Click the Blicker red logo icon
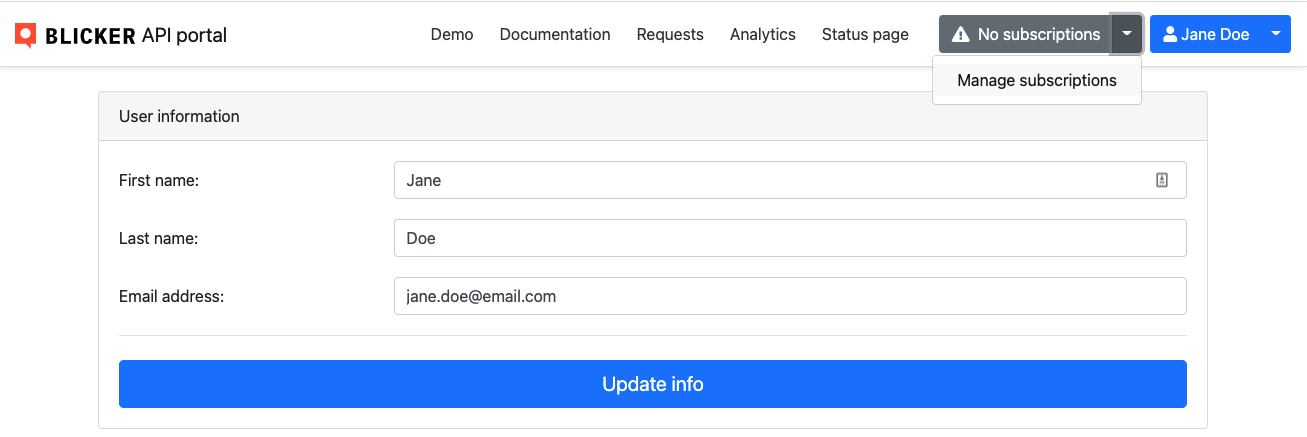The width and height of the screenshot is (1307, 437). point(26,35)
